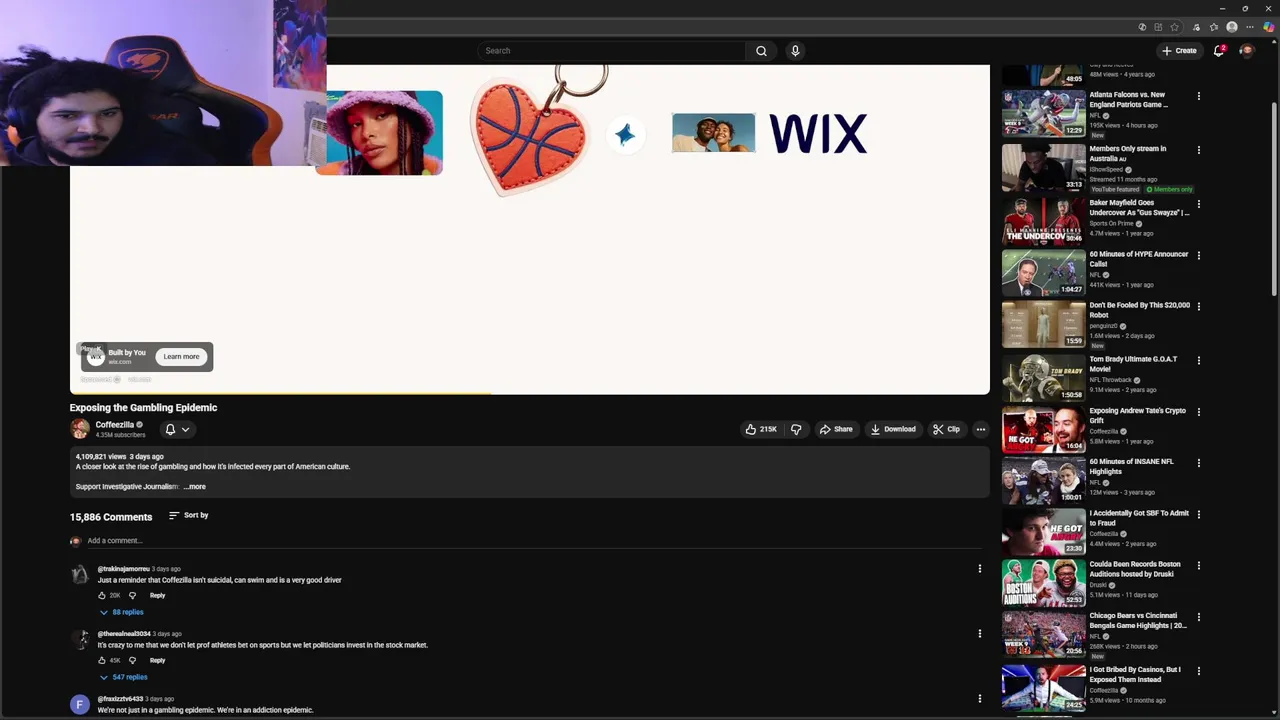Open options for @trakinajamorreu comment

click(979, 569)
